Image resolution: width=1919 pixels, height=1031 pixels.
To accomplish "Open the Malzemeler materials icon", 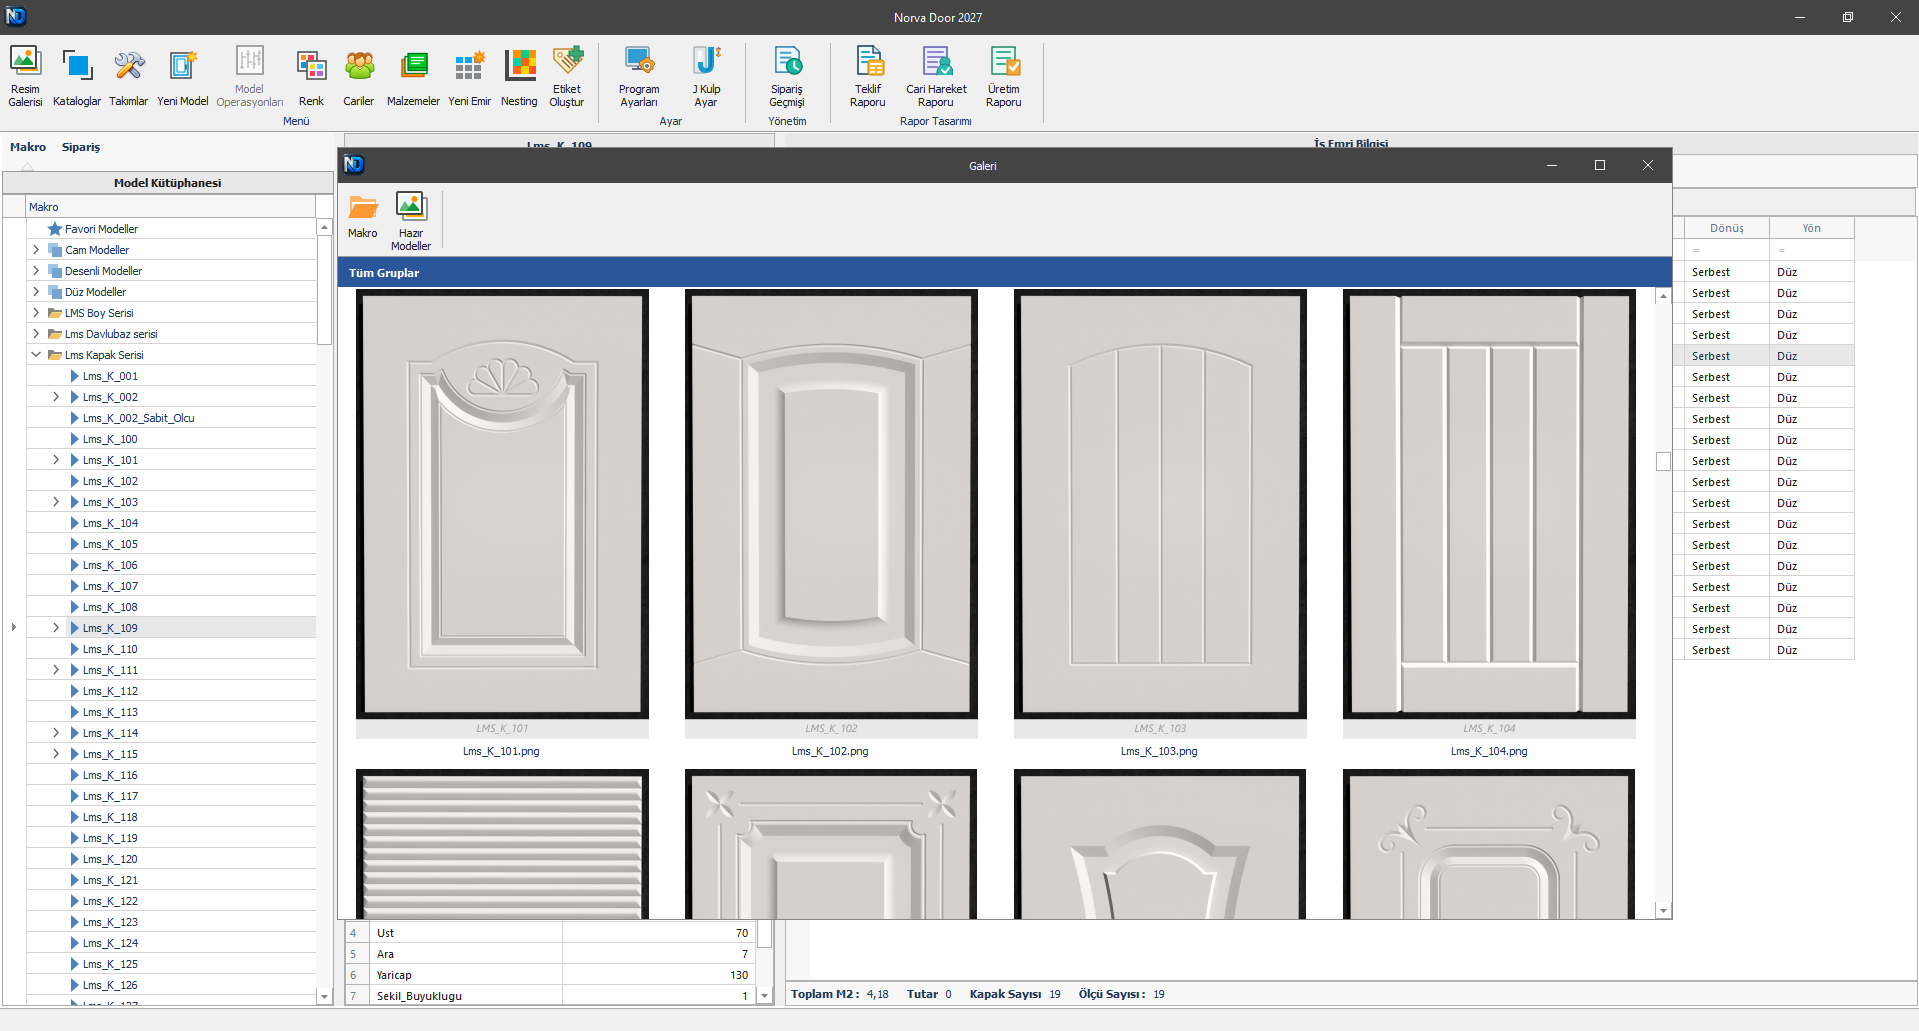I will pos(413,76).
